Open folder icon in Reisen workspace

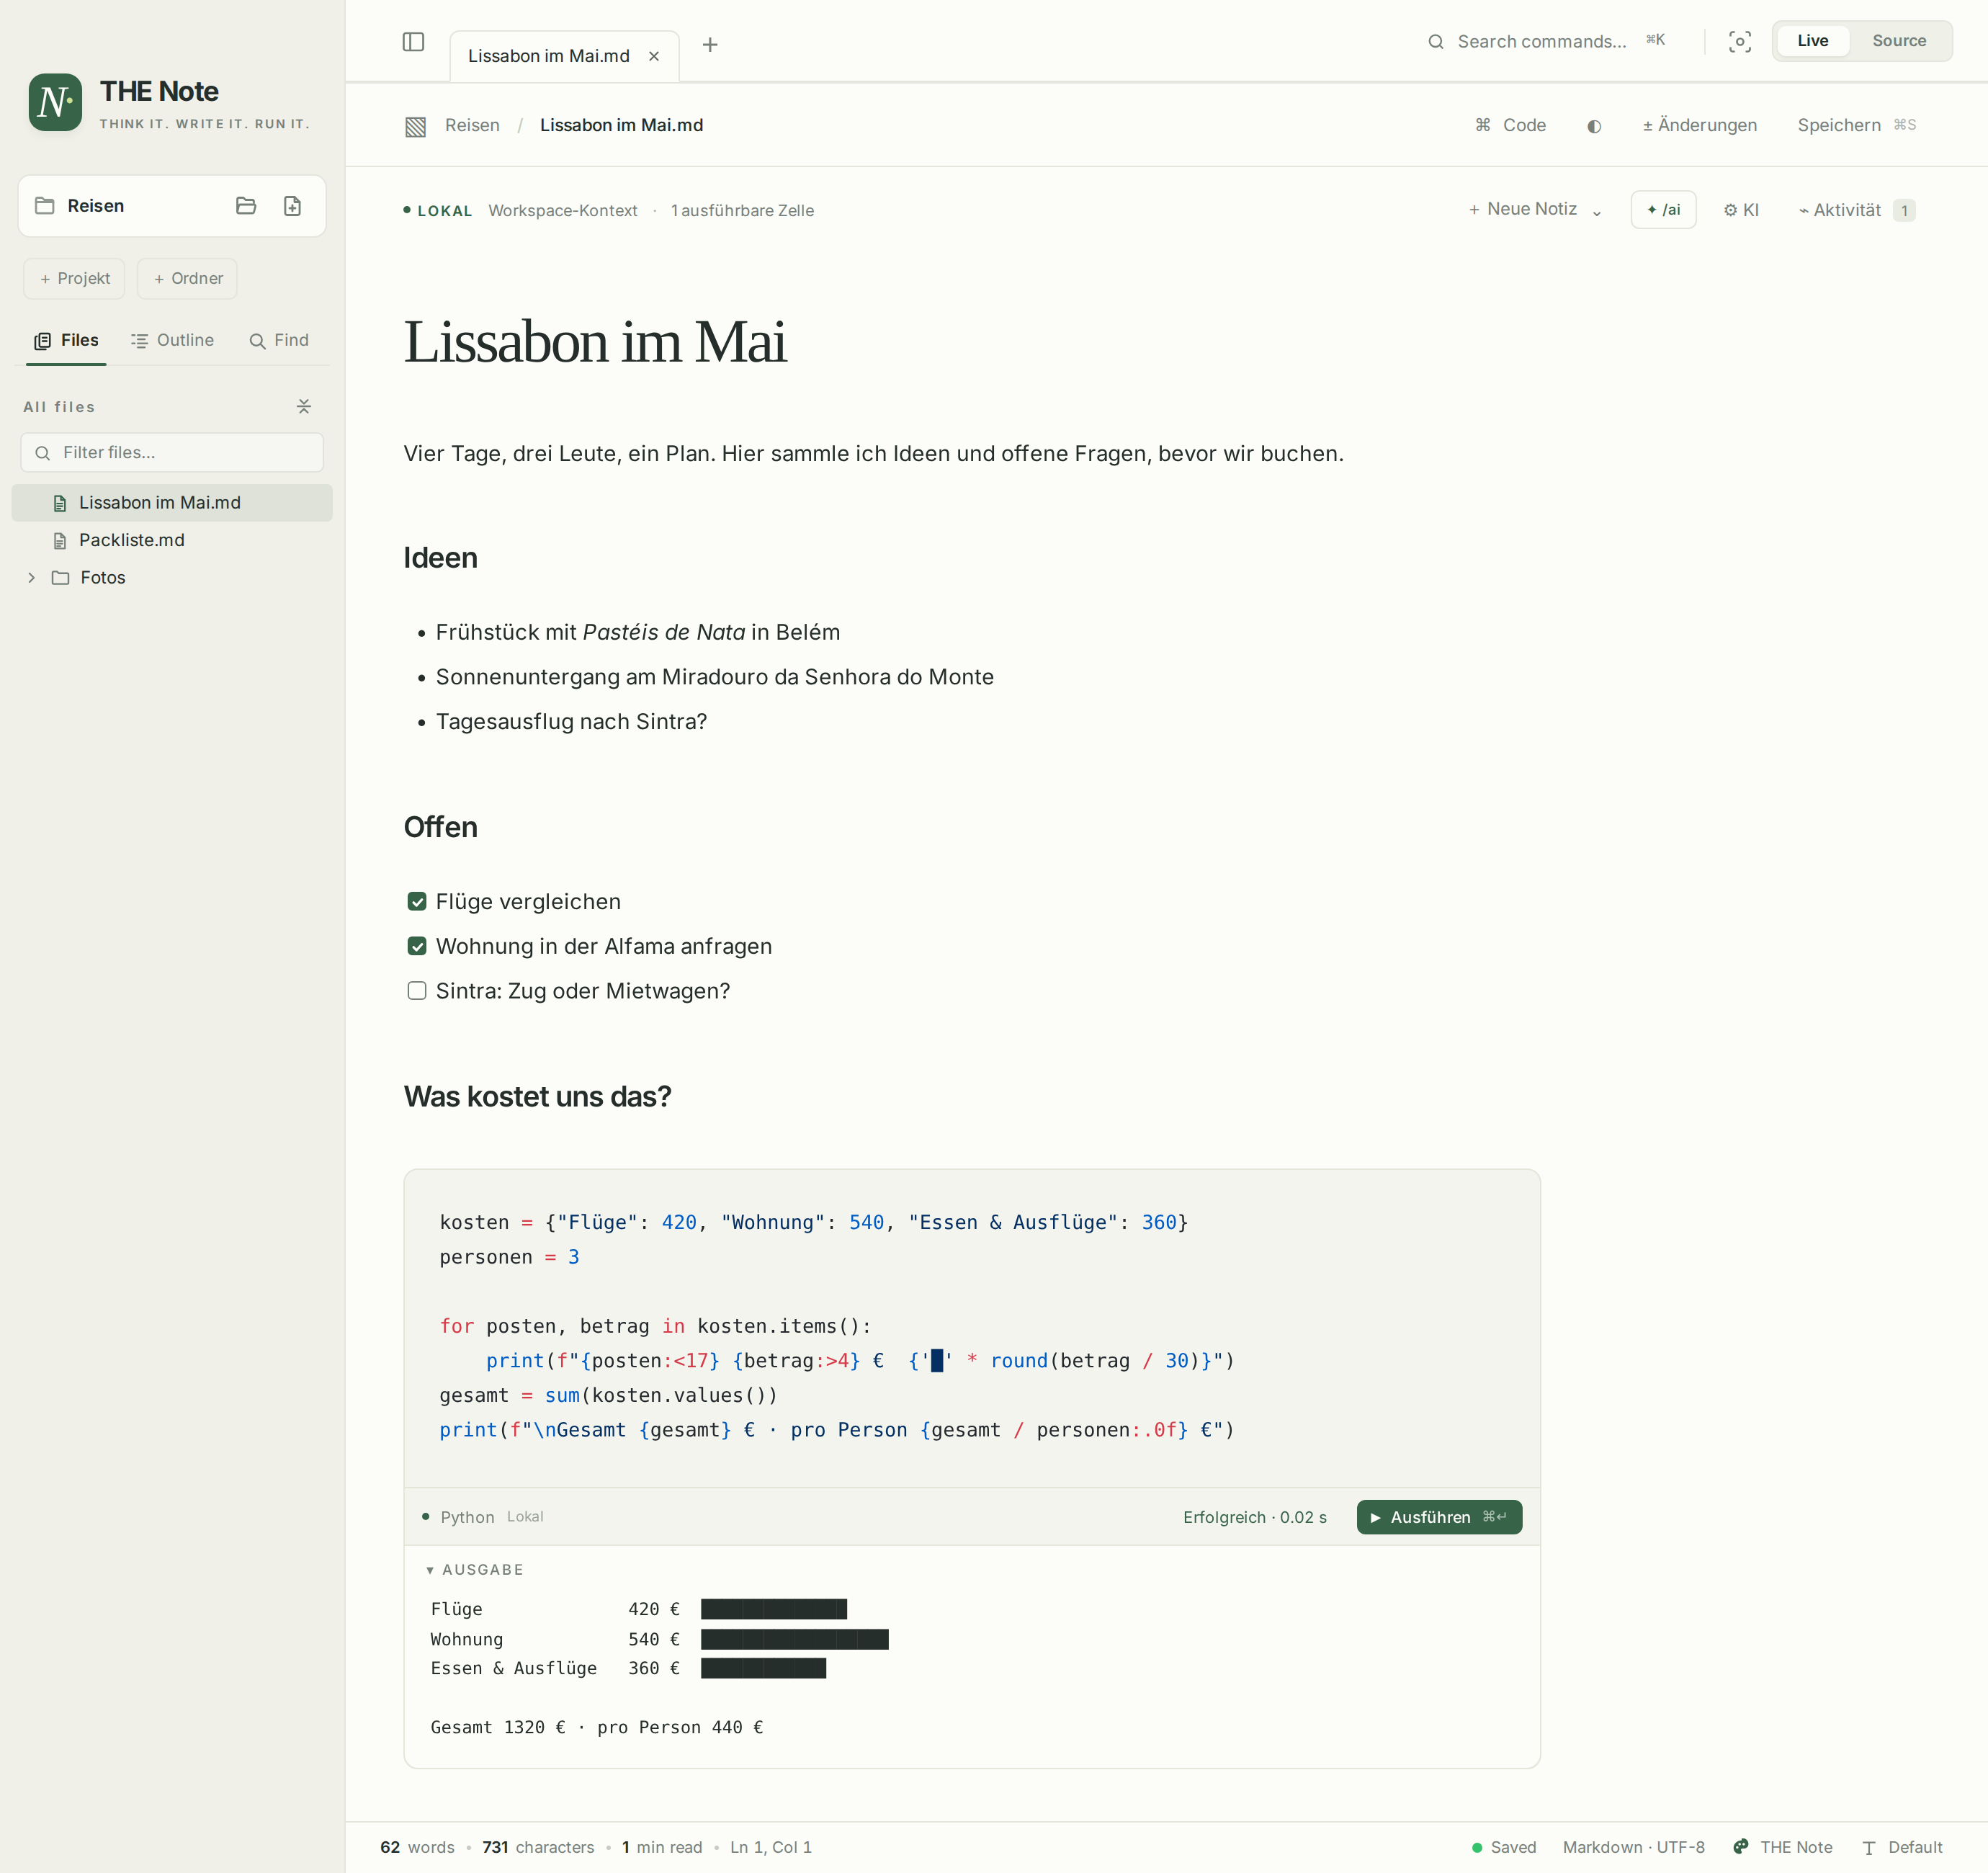click(246, 206)
